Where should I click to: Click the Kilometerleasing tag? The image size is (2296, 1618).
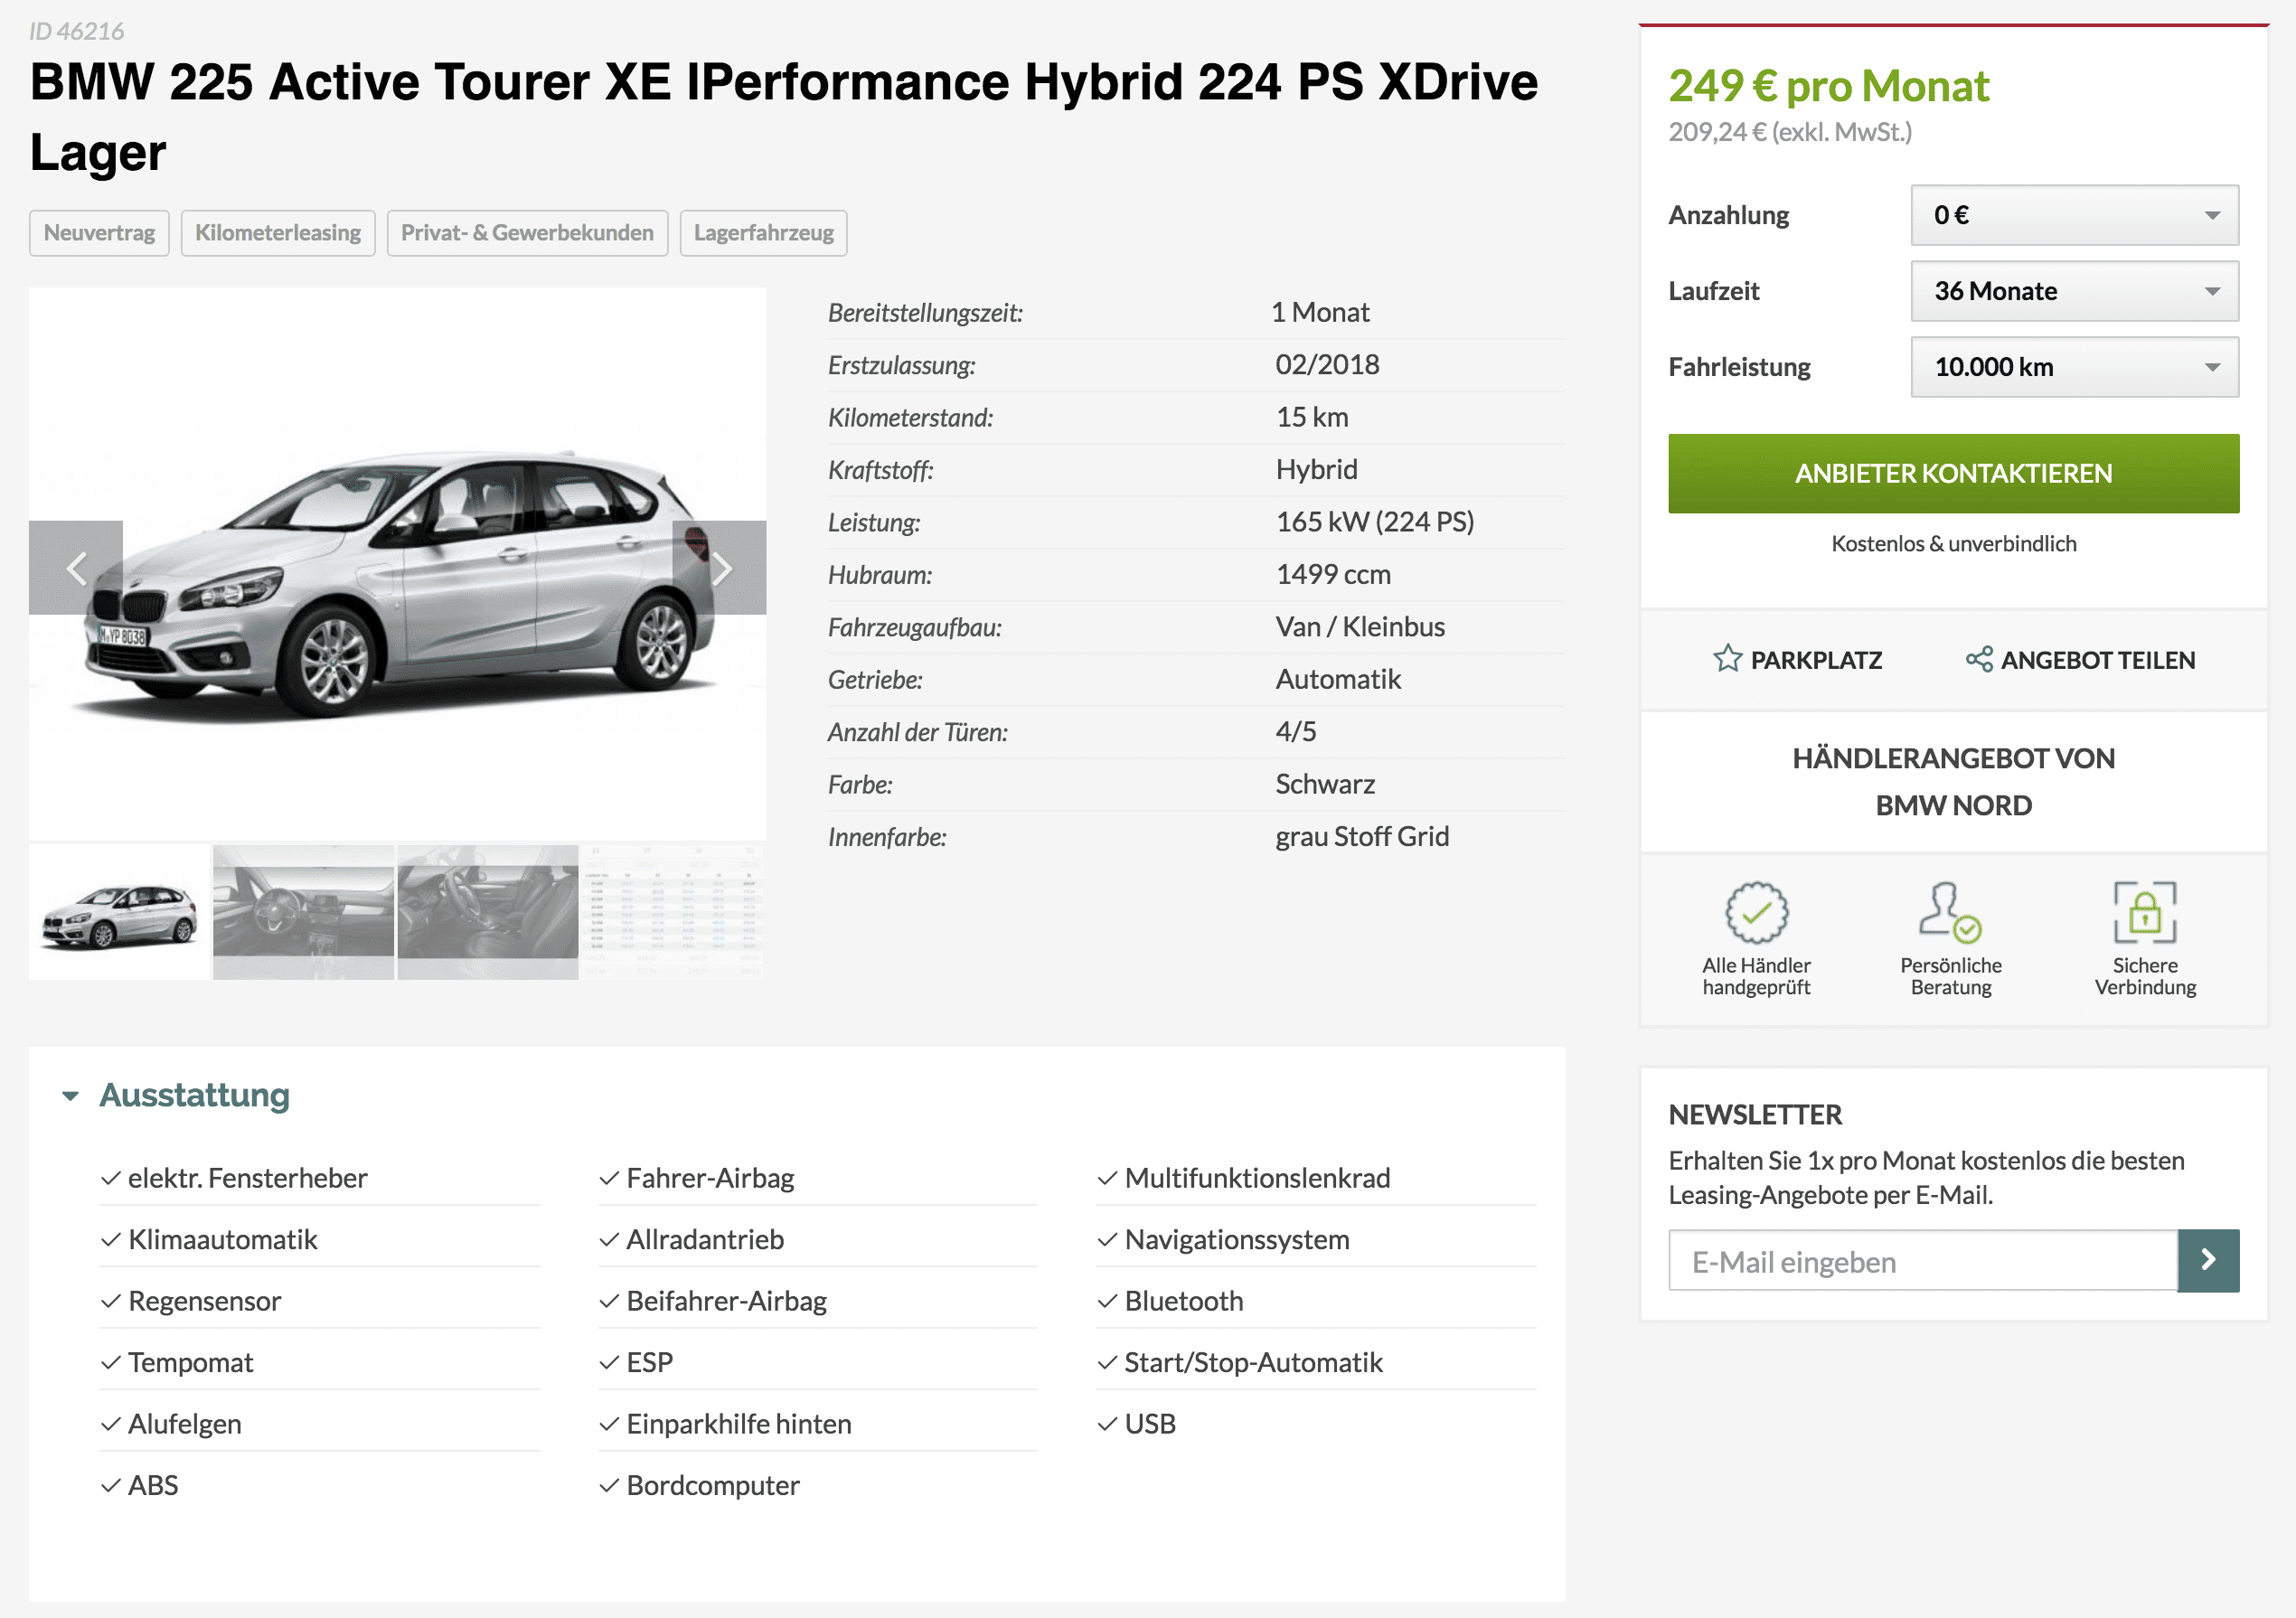click(278, 233)
